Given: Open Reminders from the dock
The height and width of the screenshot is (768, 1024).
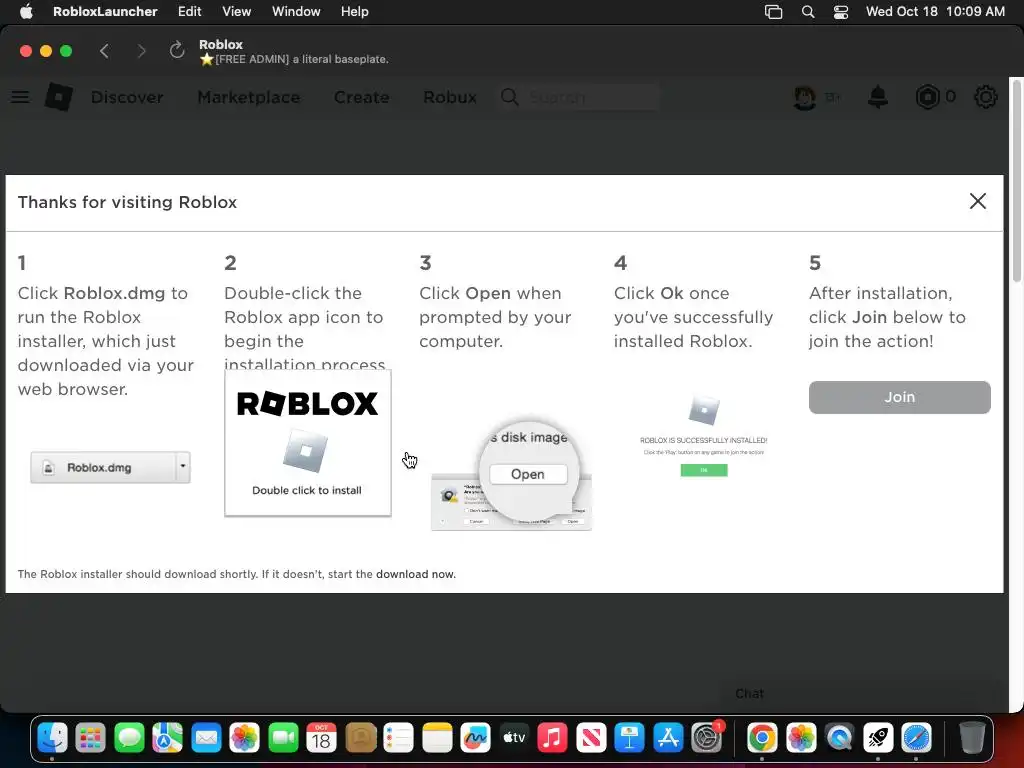Looking at the screenshot, I should 399,739.
